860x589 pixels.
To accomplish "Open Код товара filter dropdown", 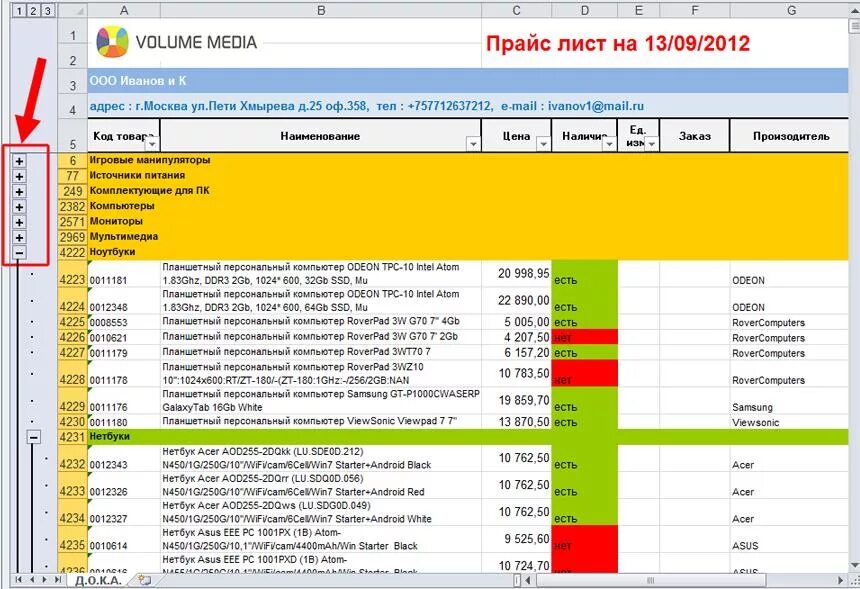I will pos(152,144).
